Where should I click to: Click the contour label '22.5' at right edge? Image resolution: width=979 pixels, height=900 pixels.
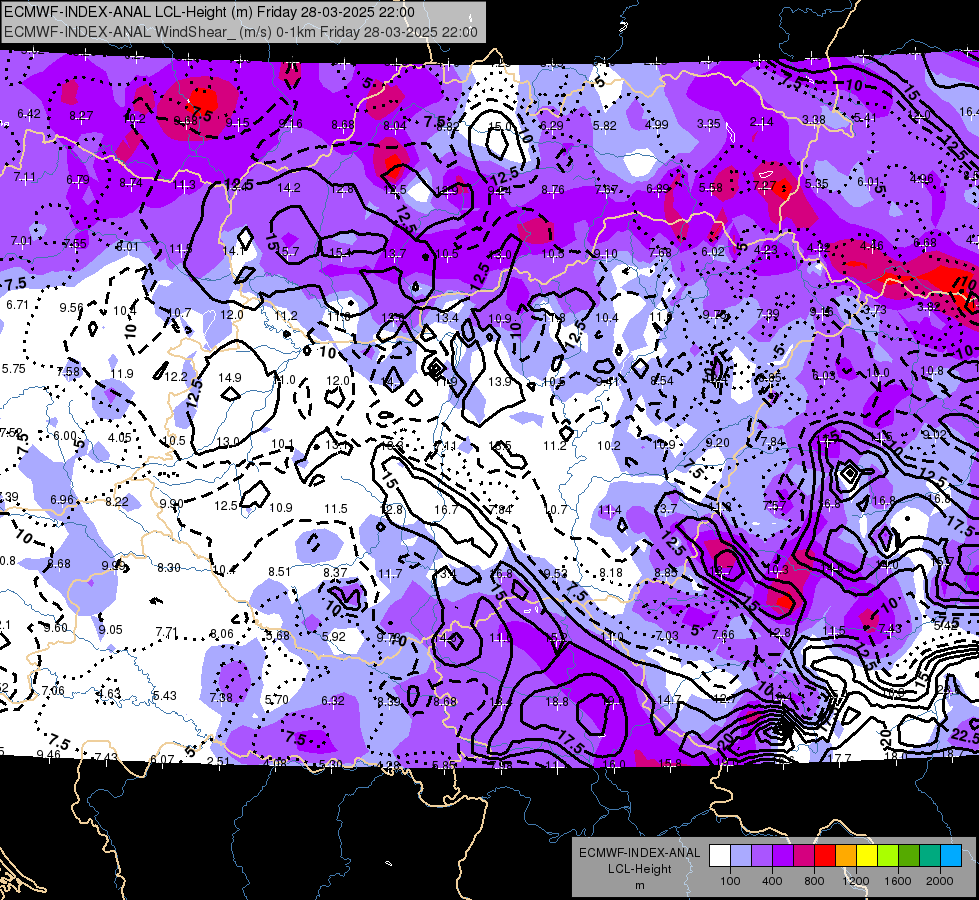pyautogui.click(x=964, y=734)
